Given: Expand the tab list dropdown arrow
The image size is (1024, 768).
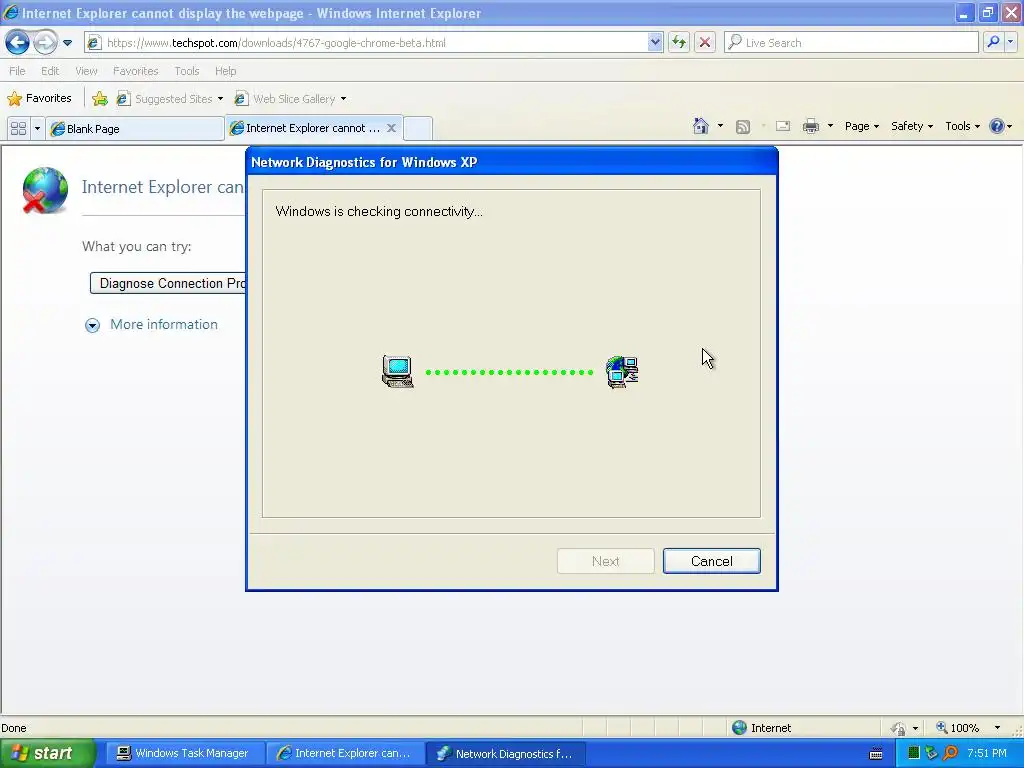Looking at the screenshot, I should click(37, 129).
